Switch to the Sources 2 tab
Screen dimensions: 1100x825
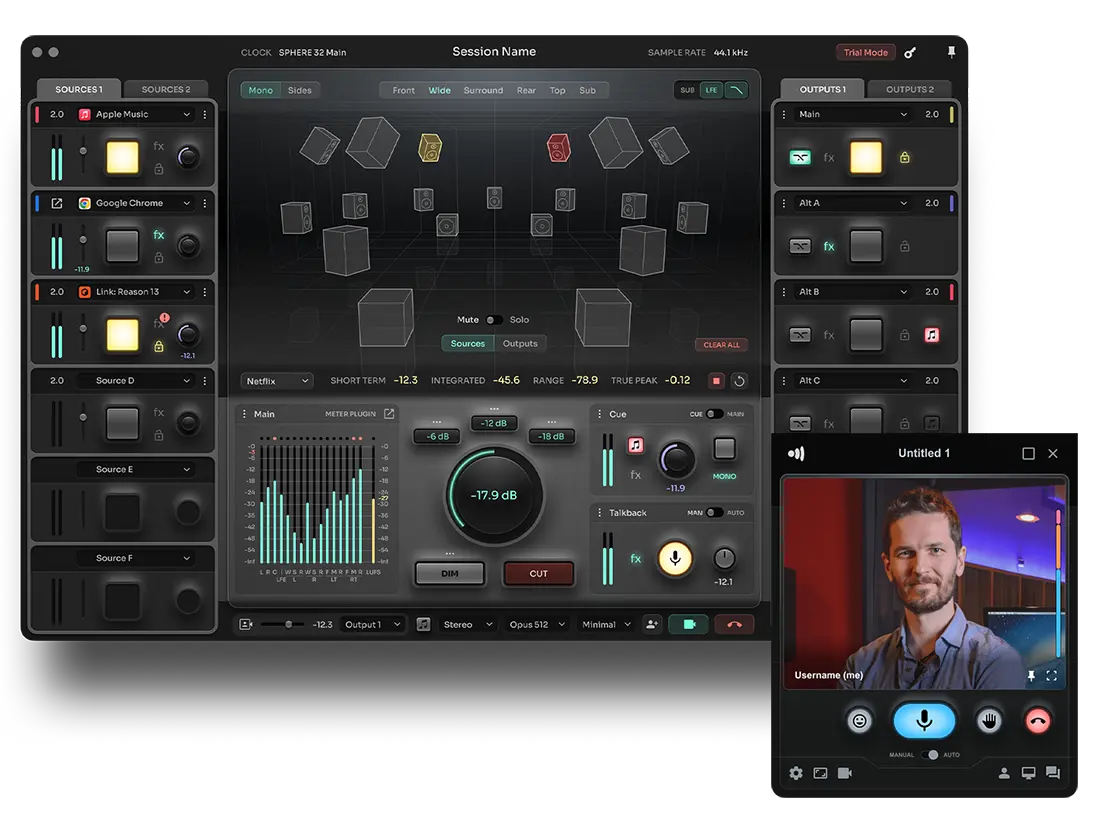coord(167,89)
